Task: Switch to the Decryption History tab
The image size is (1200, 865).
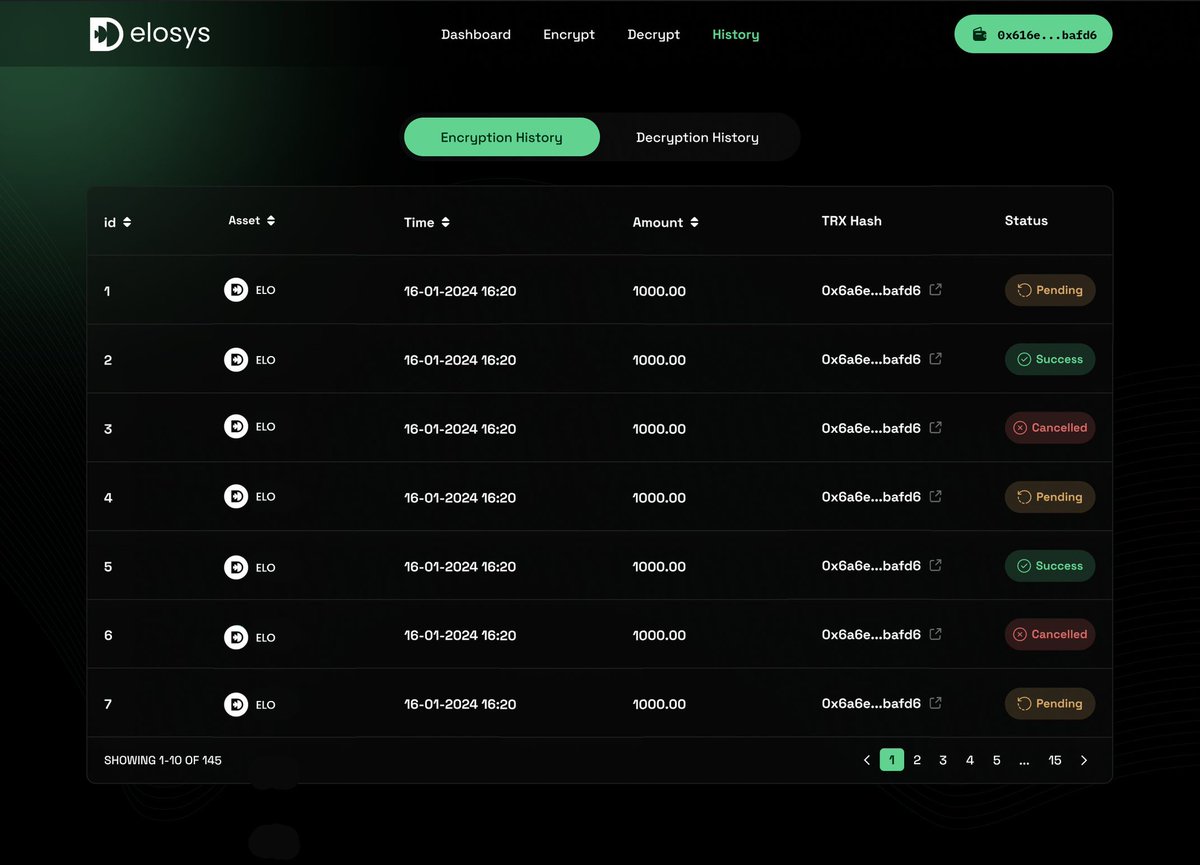Action: pos(697,137)
